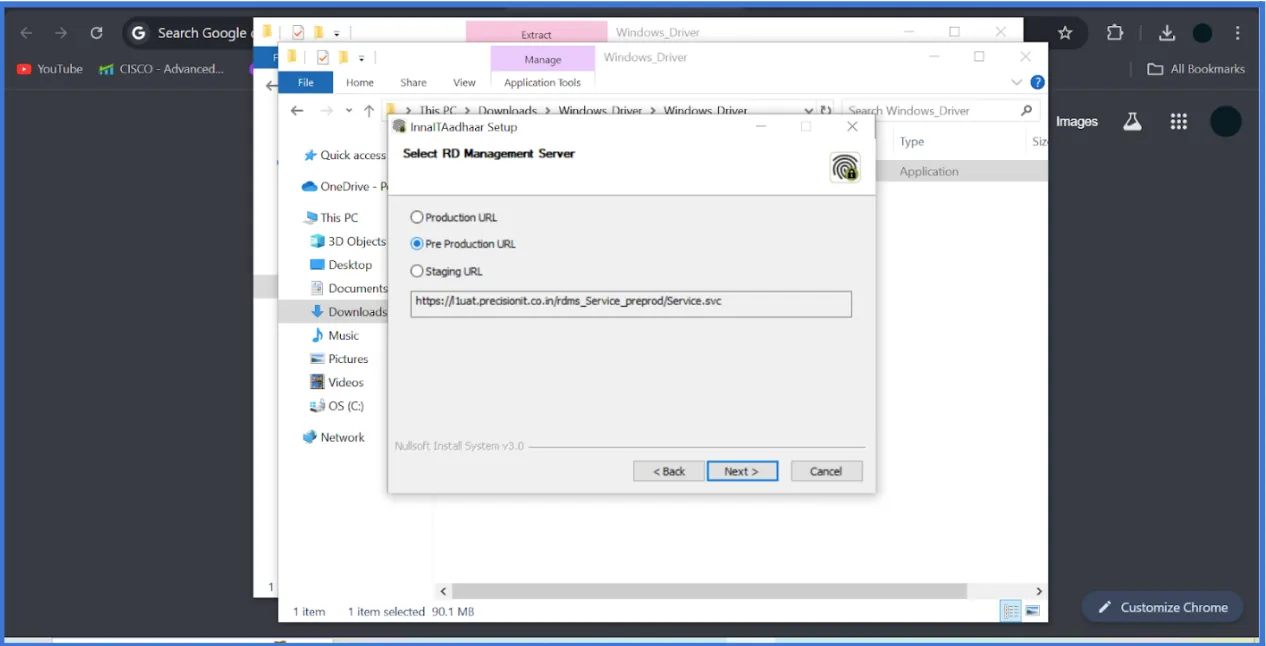Open the Documents folder in sidebar
Viewport: 1266px width, 646px height.
coord(348,288)
